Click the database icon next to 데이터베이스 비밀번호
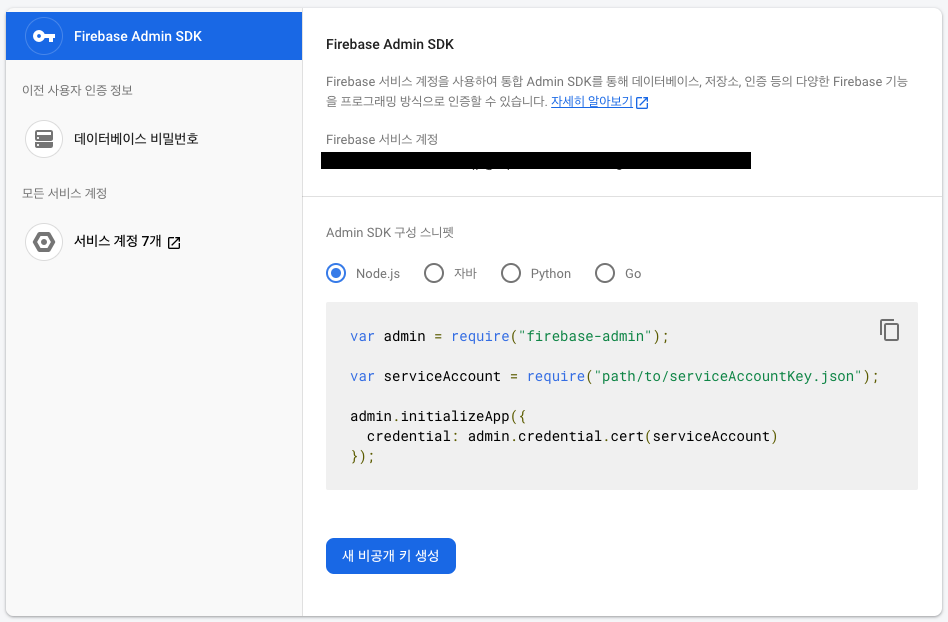The height and width of the screenshot is (622, 948). click(x=44, y=139)
